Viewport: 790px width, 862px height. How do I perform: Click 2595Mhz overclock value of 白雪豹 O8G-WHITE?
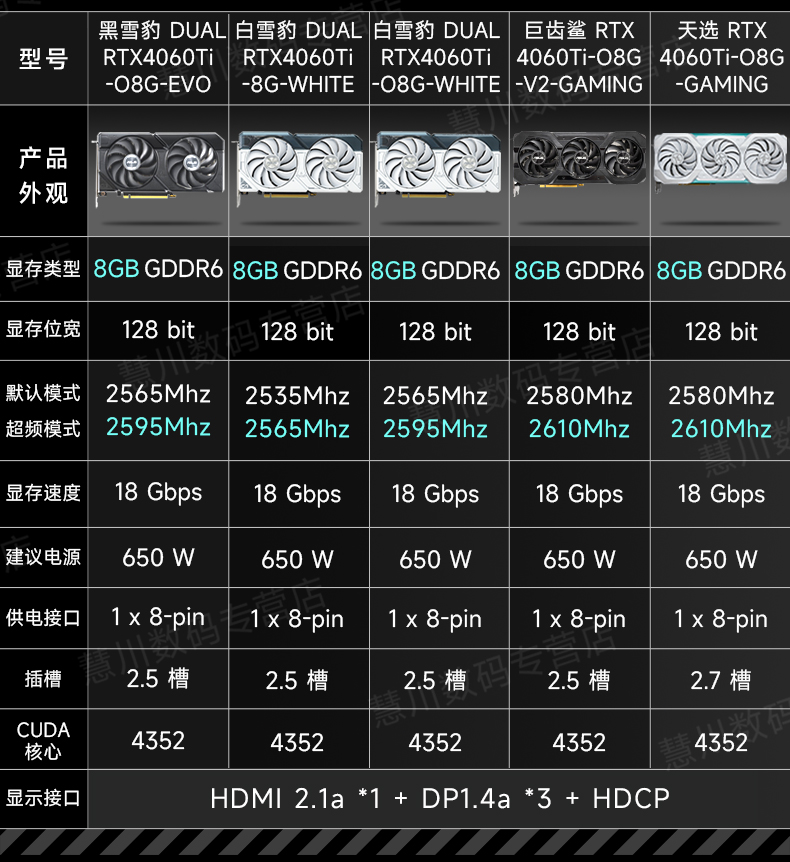435,429
